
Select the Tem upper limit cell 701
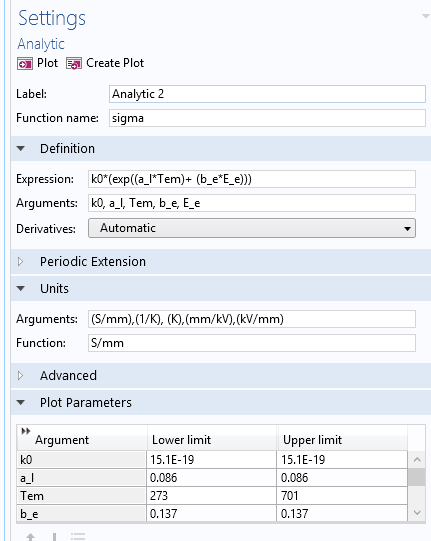click(342, 496)
